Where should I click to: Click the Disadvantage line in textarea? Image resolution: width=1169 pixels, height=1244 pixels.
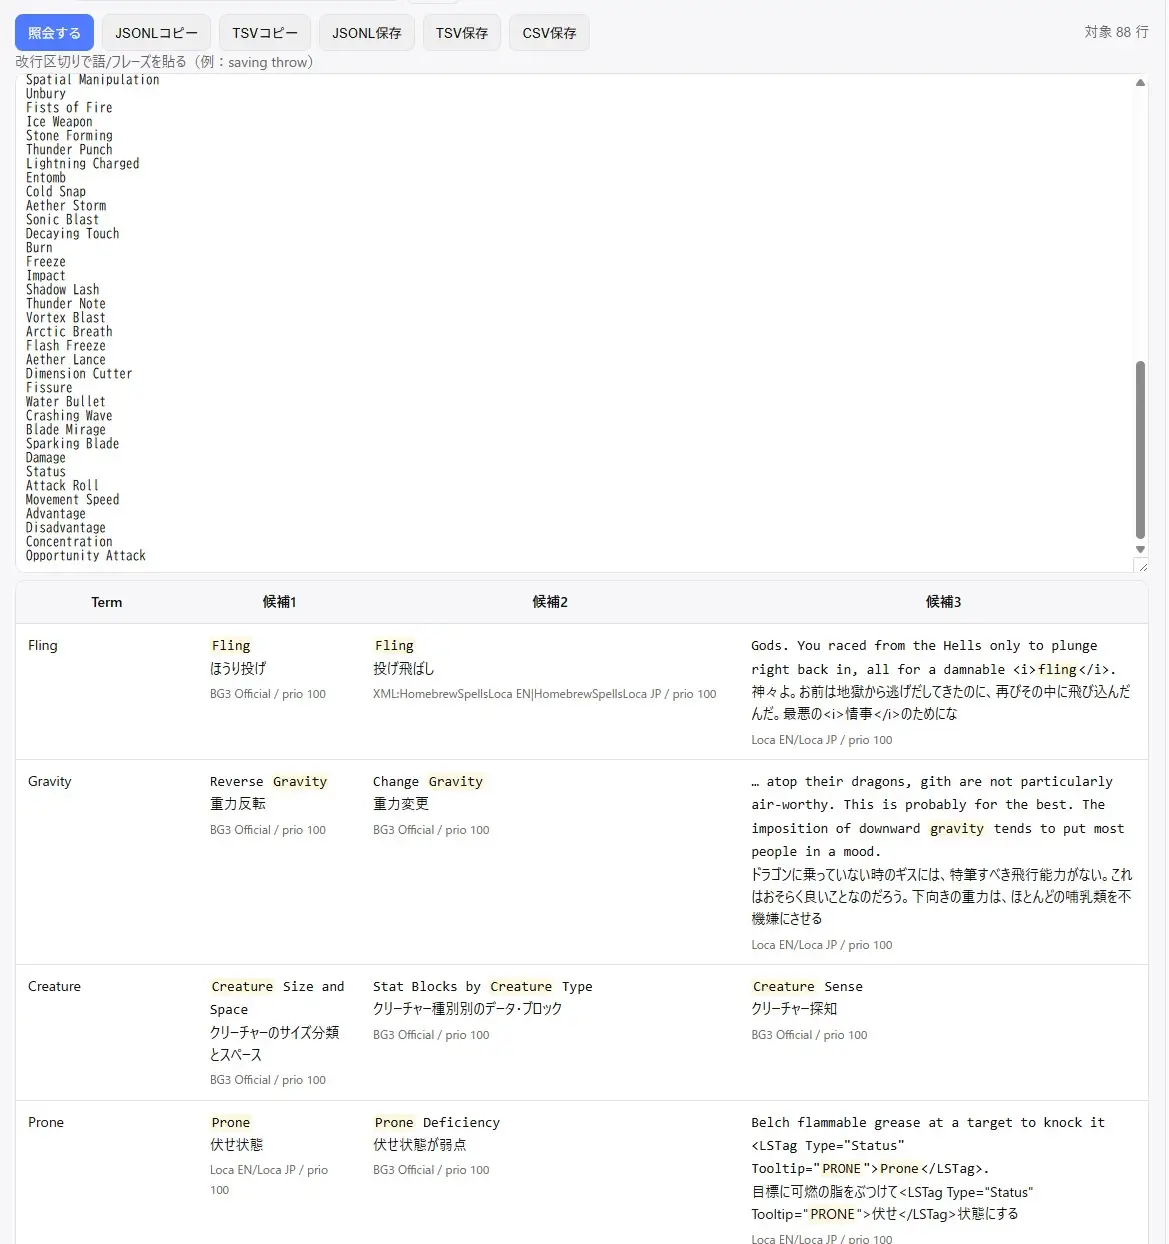[66, 527]
